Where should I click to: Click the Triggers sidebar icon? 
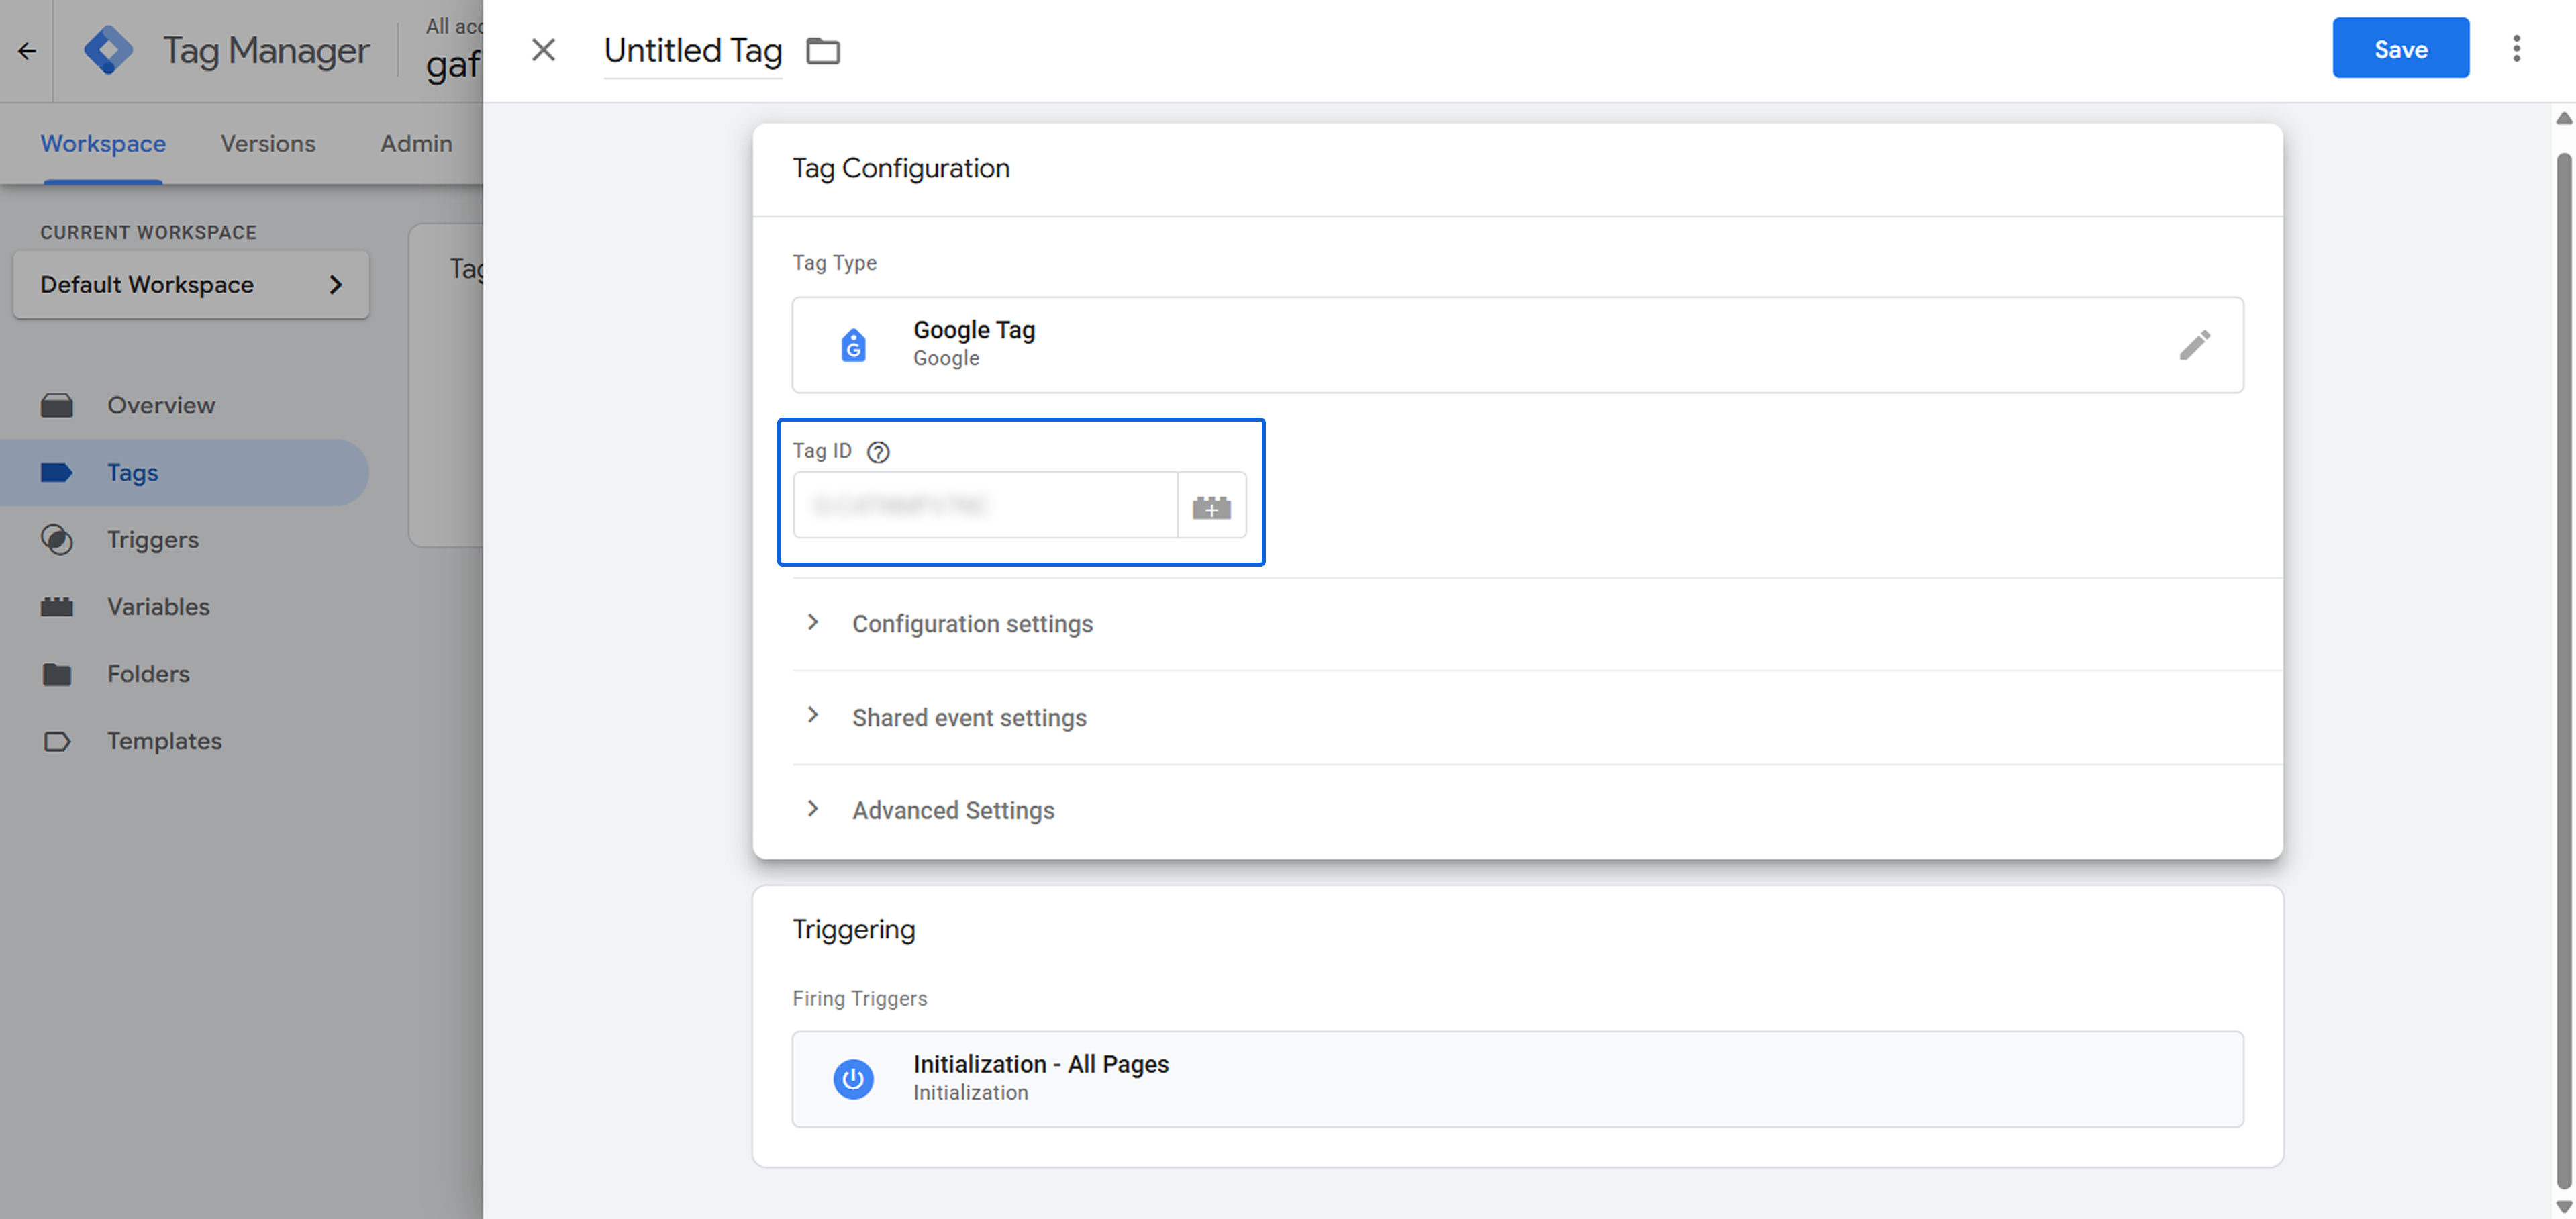point(57,539)
